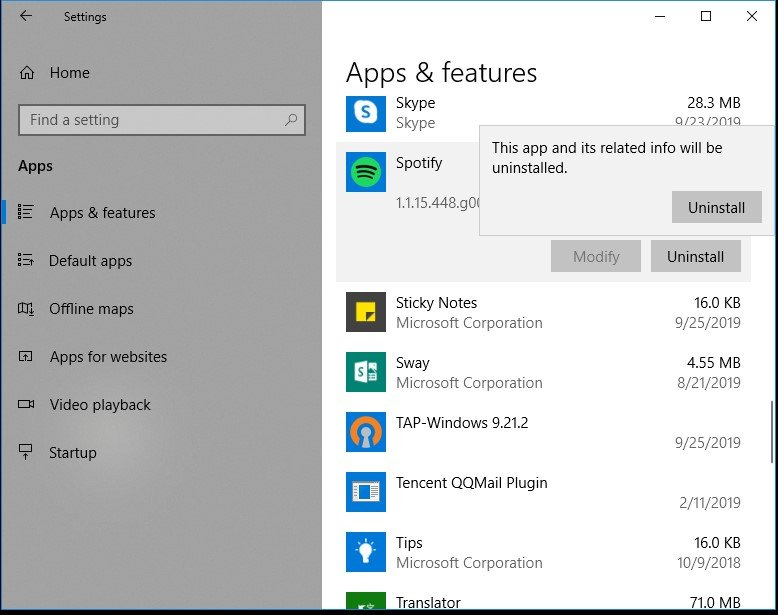Click Tips install date 10/9/2018
The image size is (778, 615).
point(709,563)
